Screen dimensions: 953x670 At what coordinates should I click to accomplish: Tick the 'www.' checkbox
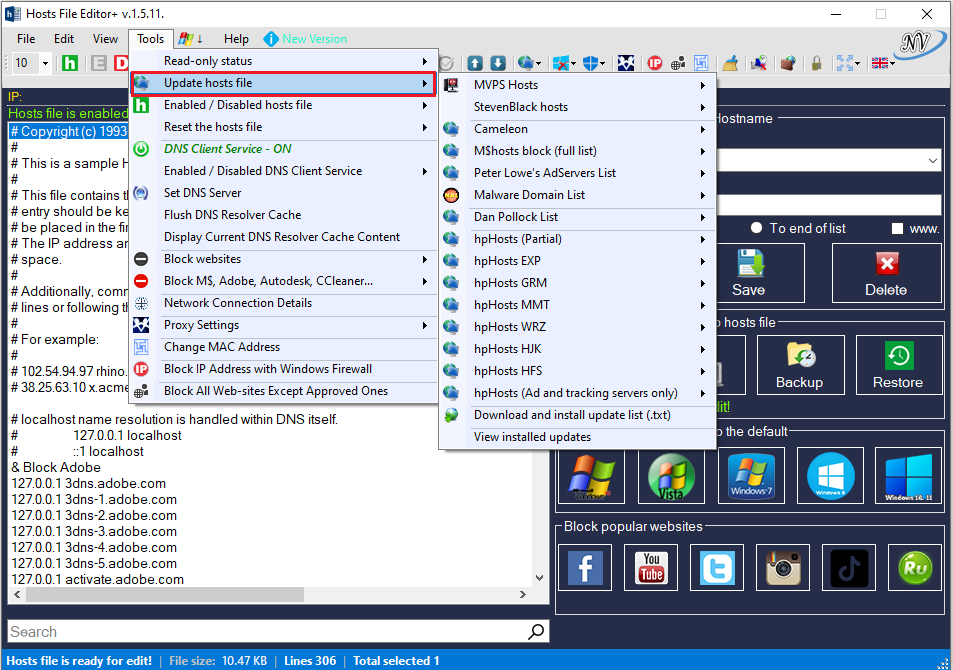[x=897, y=229]
